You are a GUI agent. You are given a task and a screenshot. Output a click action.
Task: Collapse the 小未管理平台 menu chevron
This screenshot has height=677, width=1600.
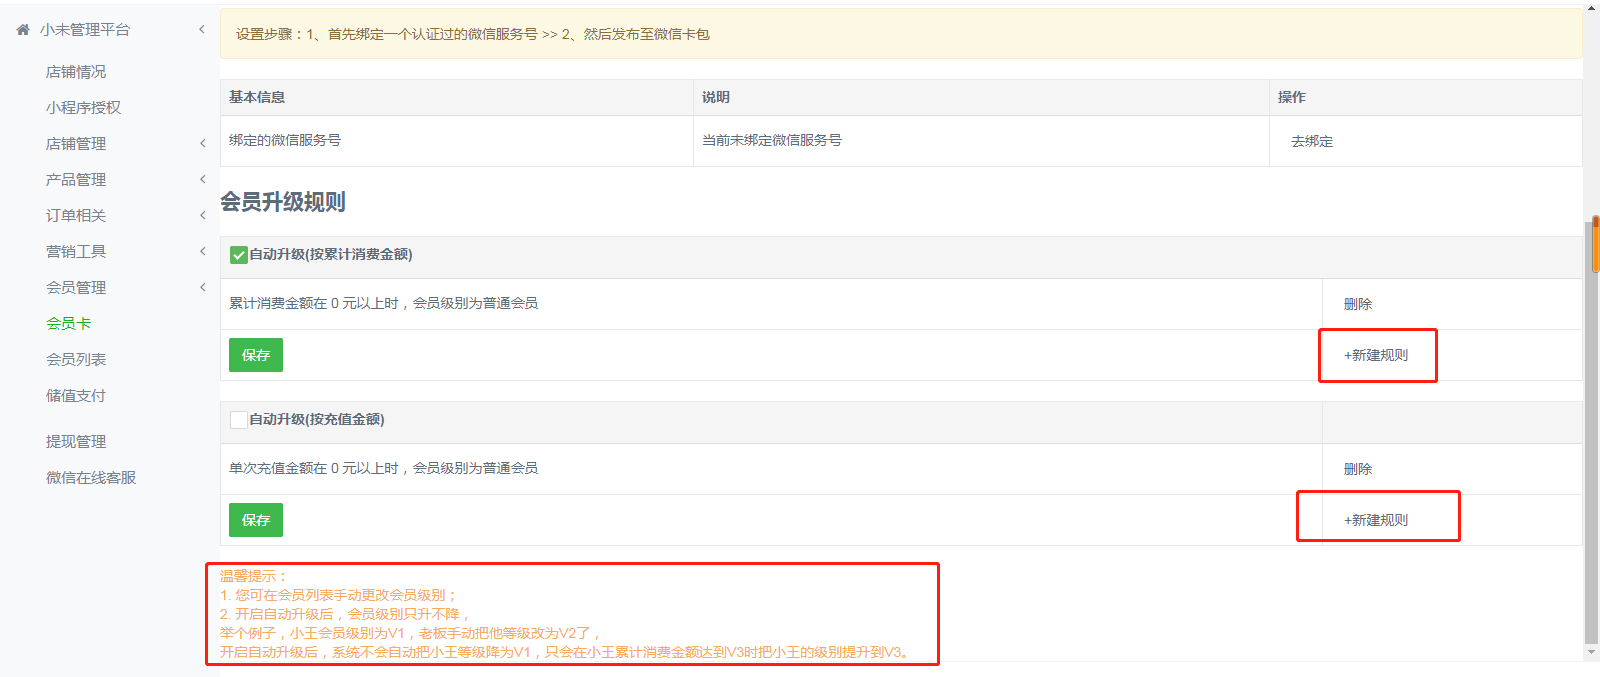click(202, 30)
